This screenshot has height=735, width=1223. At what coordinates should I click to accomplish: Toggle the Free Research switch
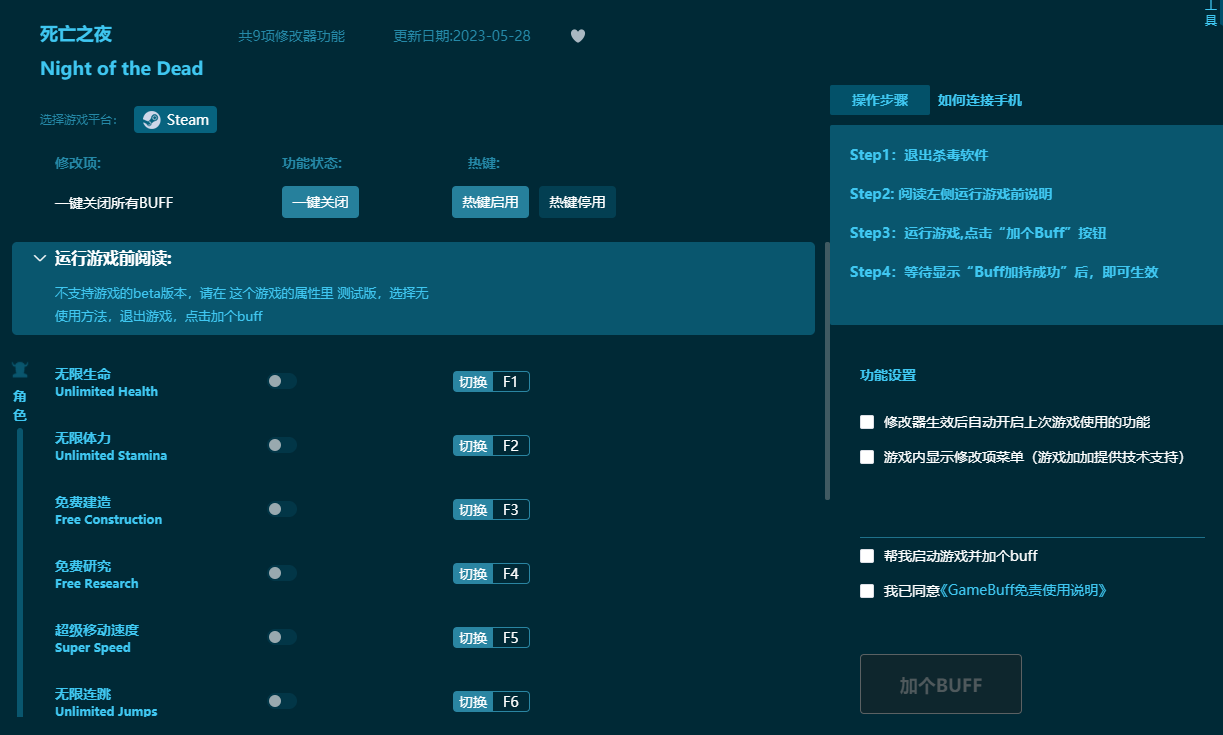[x=282, y=573]
